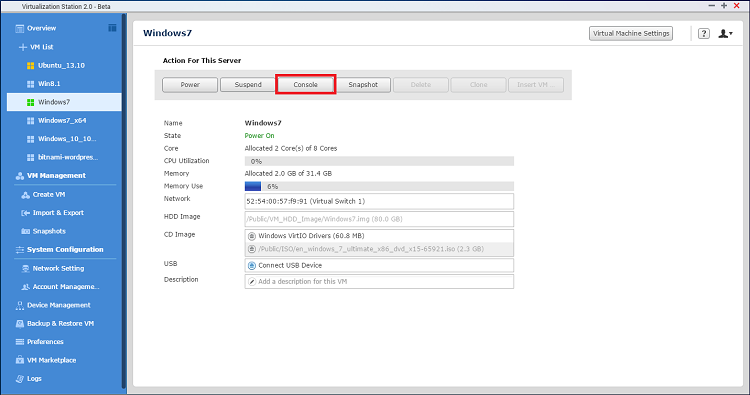750x395 pixels.
Task: Click the Backup & Restore VM icon
Action: 20,324
